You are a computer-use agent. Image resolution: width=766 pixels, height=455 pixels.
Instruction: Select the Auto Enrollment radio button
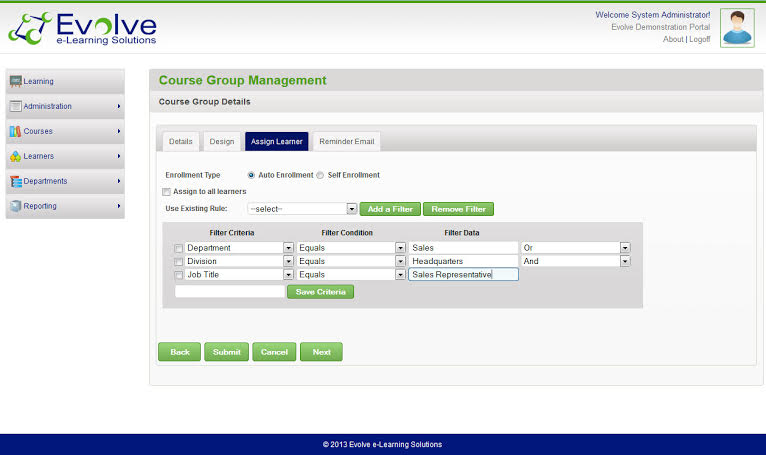[x=251, y=175]
